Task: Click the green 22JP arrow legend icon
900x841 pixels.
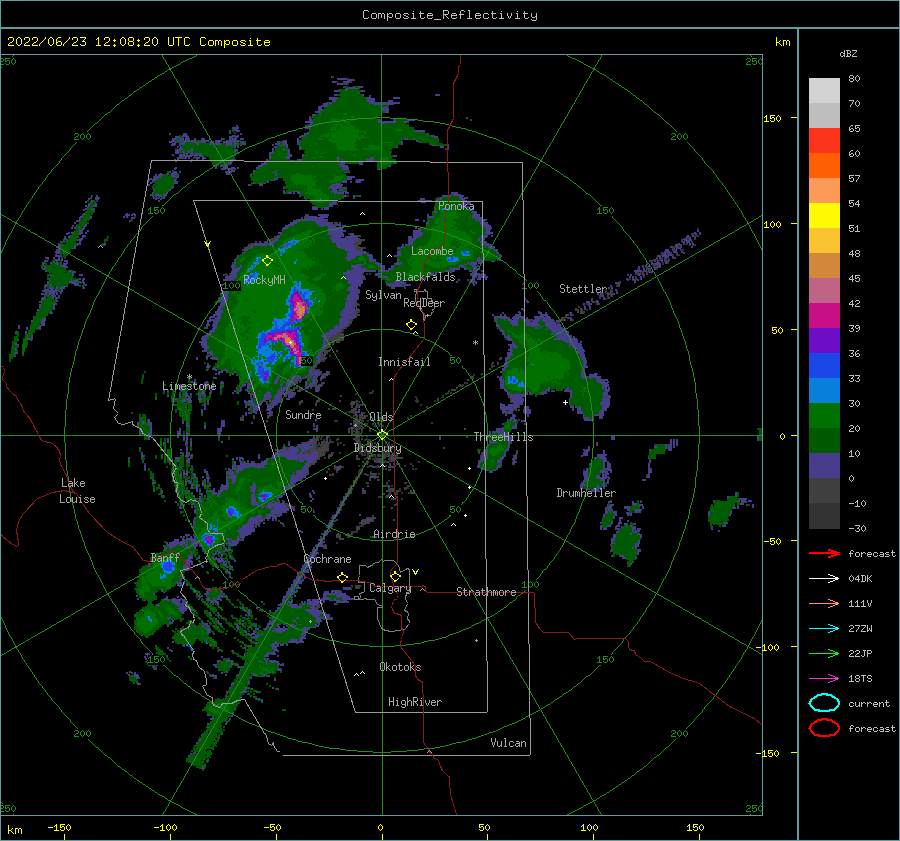Action: coord(824,653)
